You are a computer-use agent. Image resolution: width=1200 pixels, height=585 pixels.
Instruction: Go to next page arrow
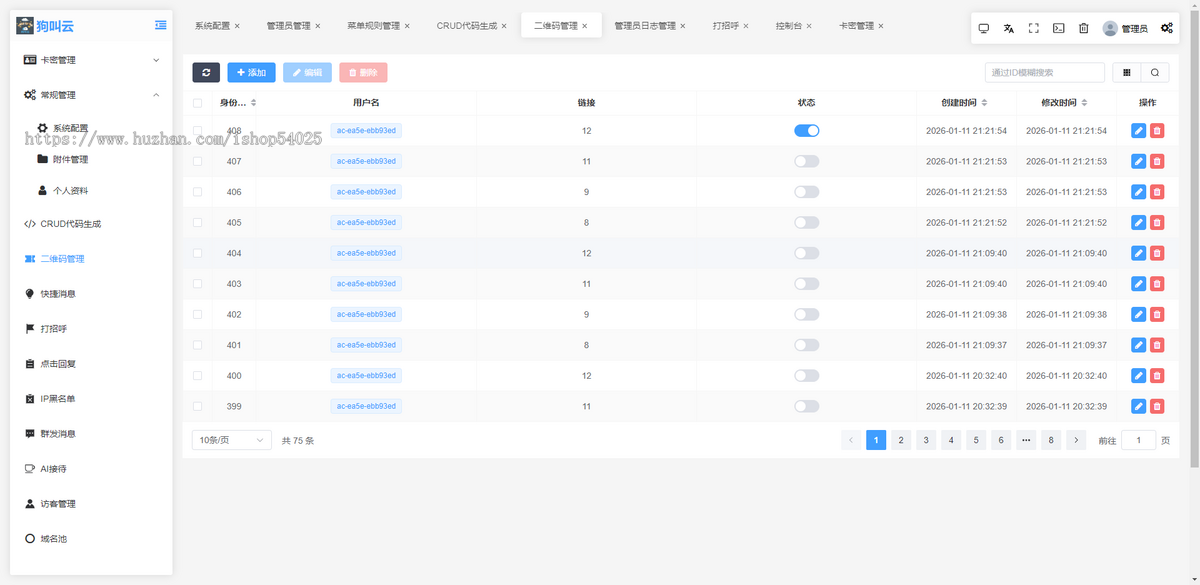coord(1076,440)
